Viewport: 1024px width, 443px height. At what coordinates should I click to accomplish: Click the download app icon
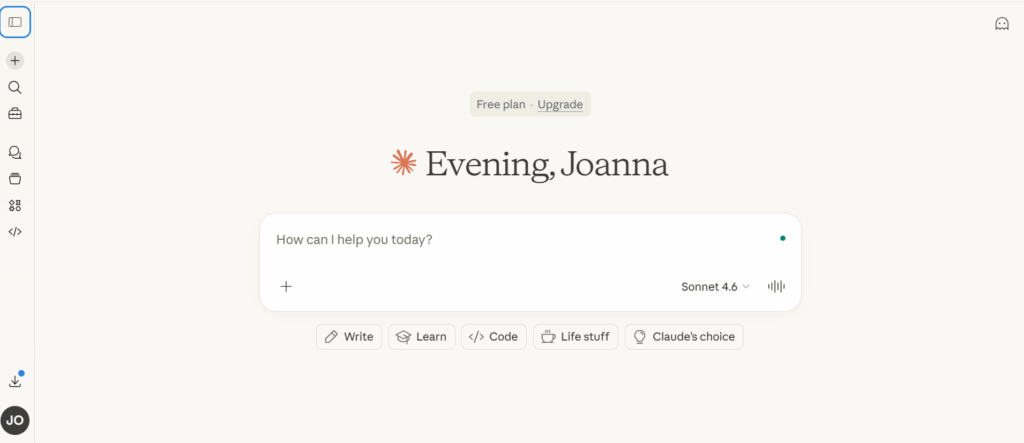(x=15, y=381)
